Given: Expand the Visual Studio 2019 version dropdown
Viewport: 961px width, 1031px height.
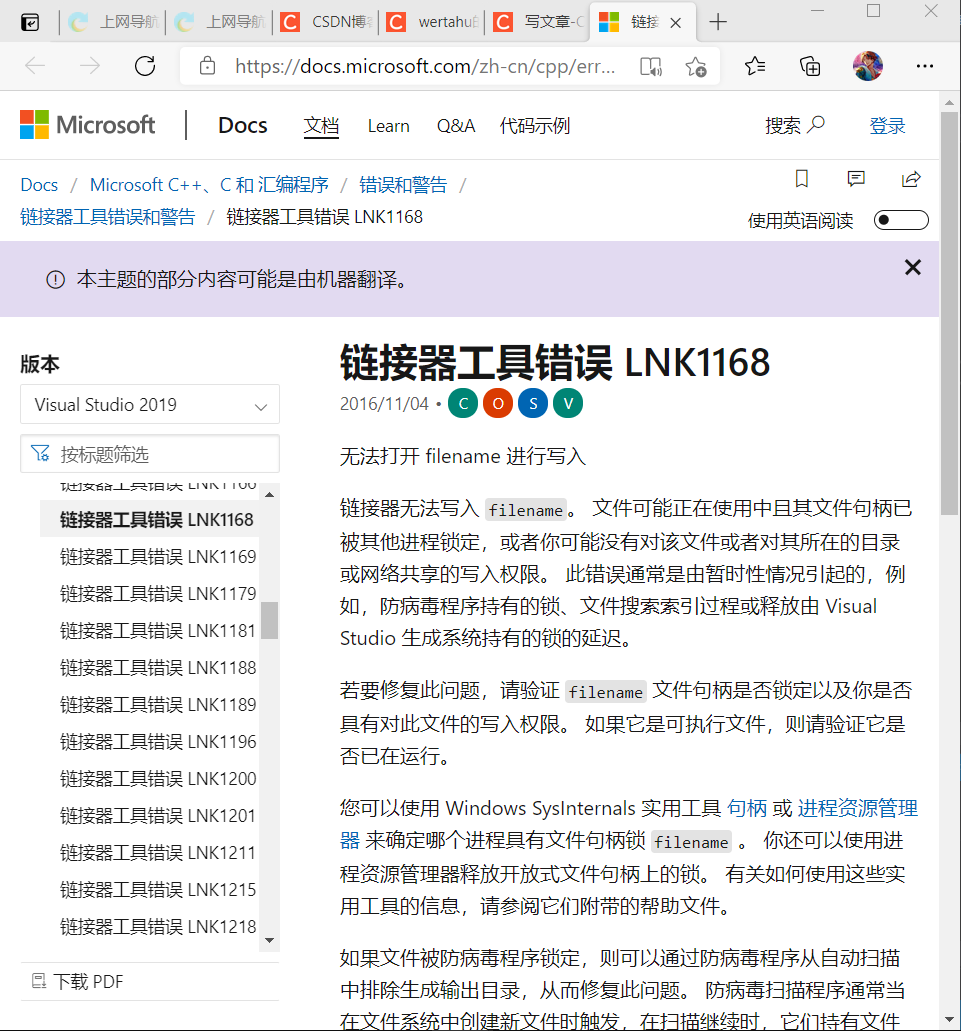Looking at the screenshot, I should point(149,404).
